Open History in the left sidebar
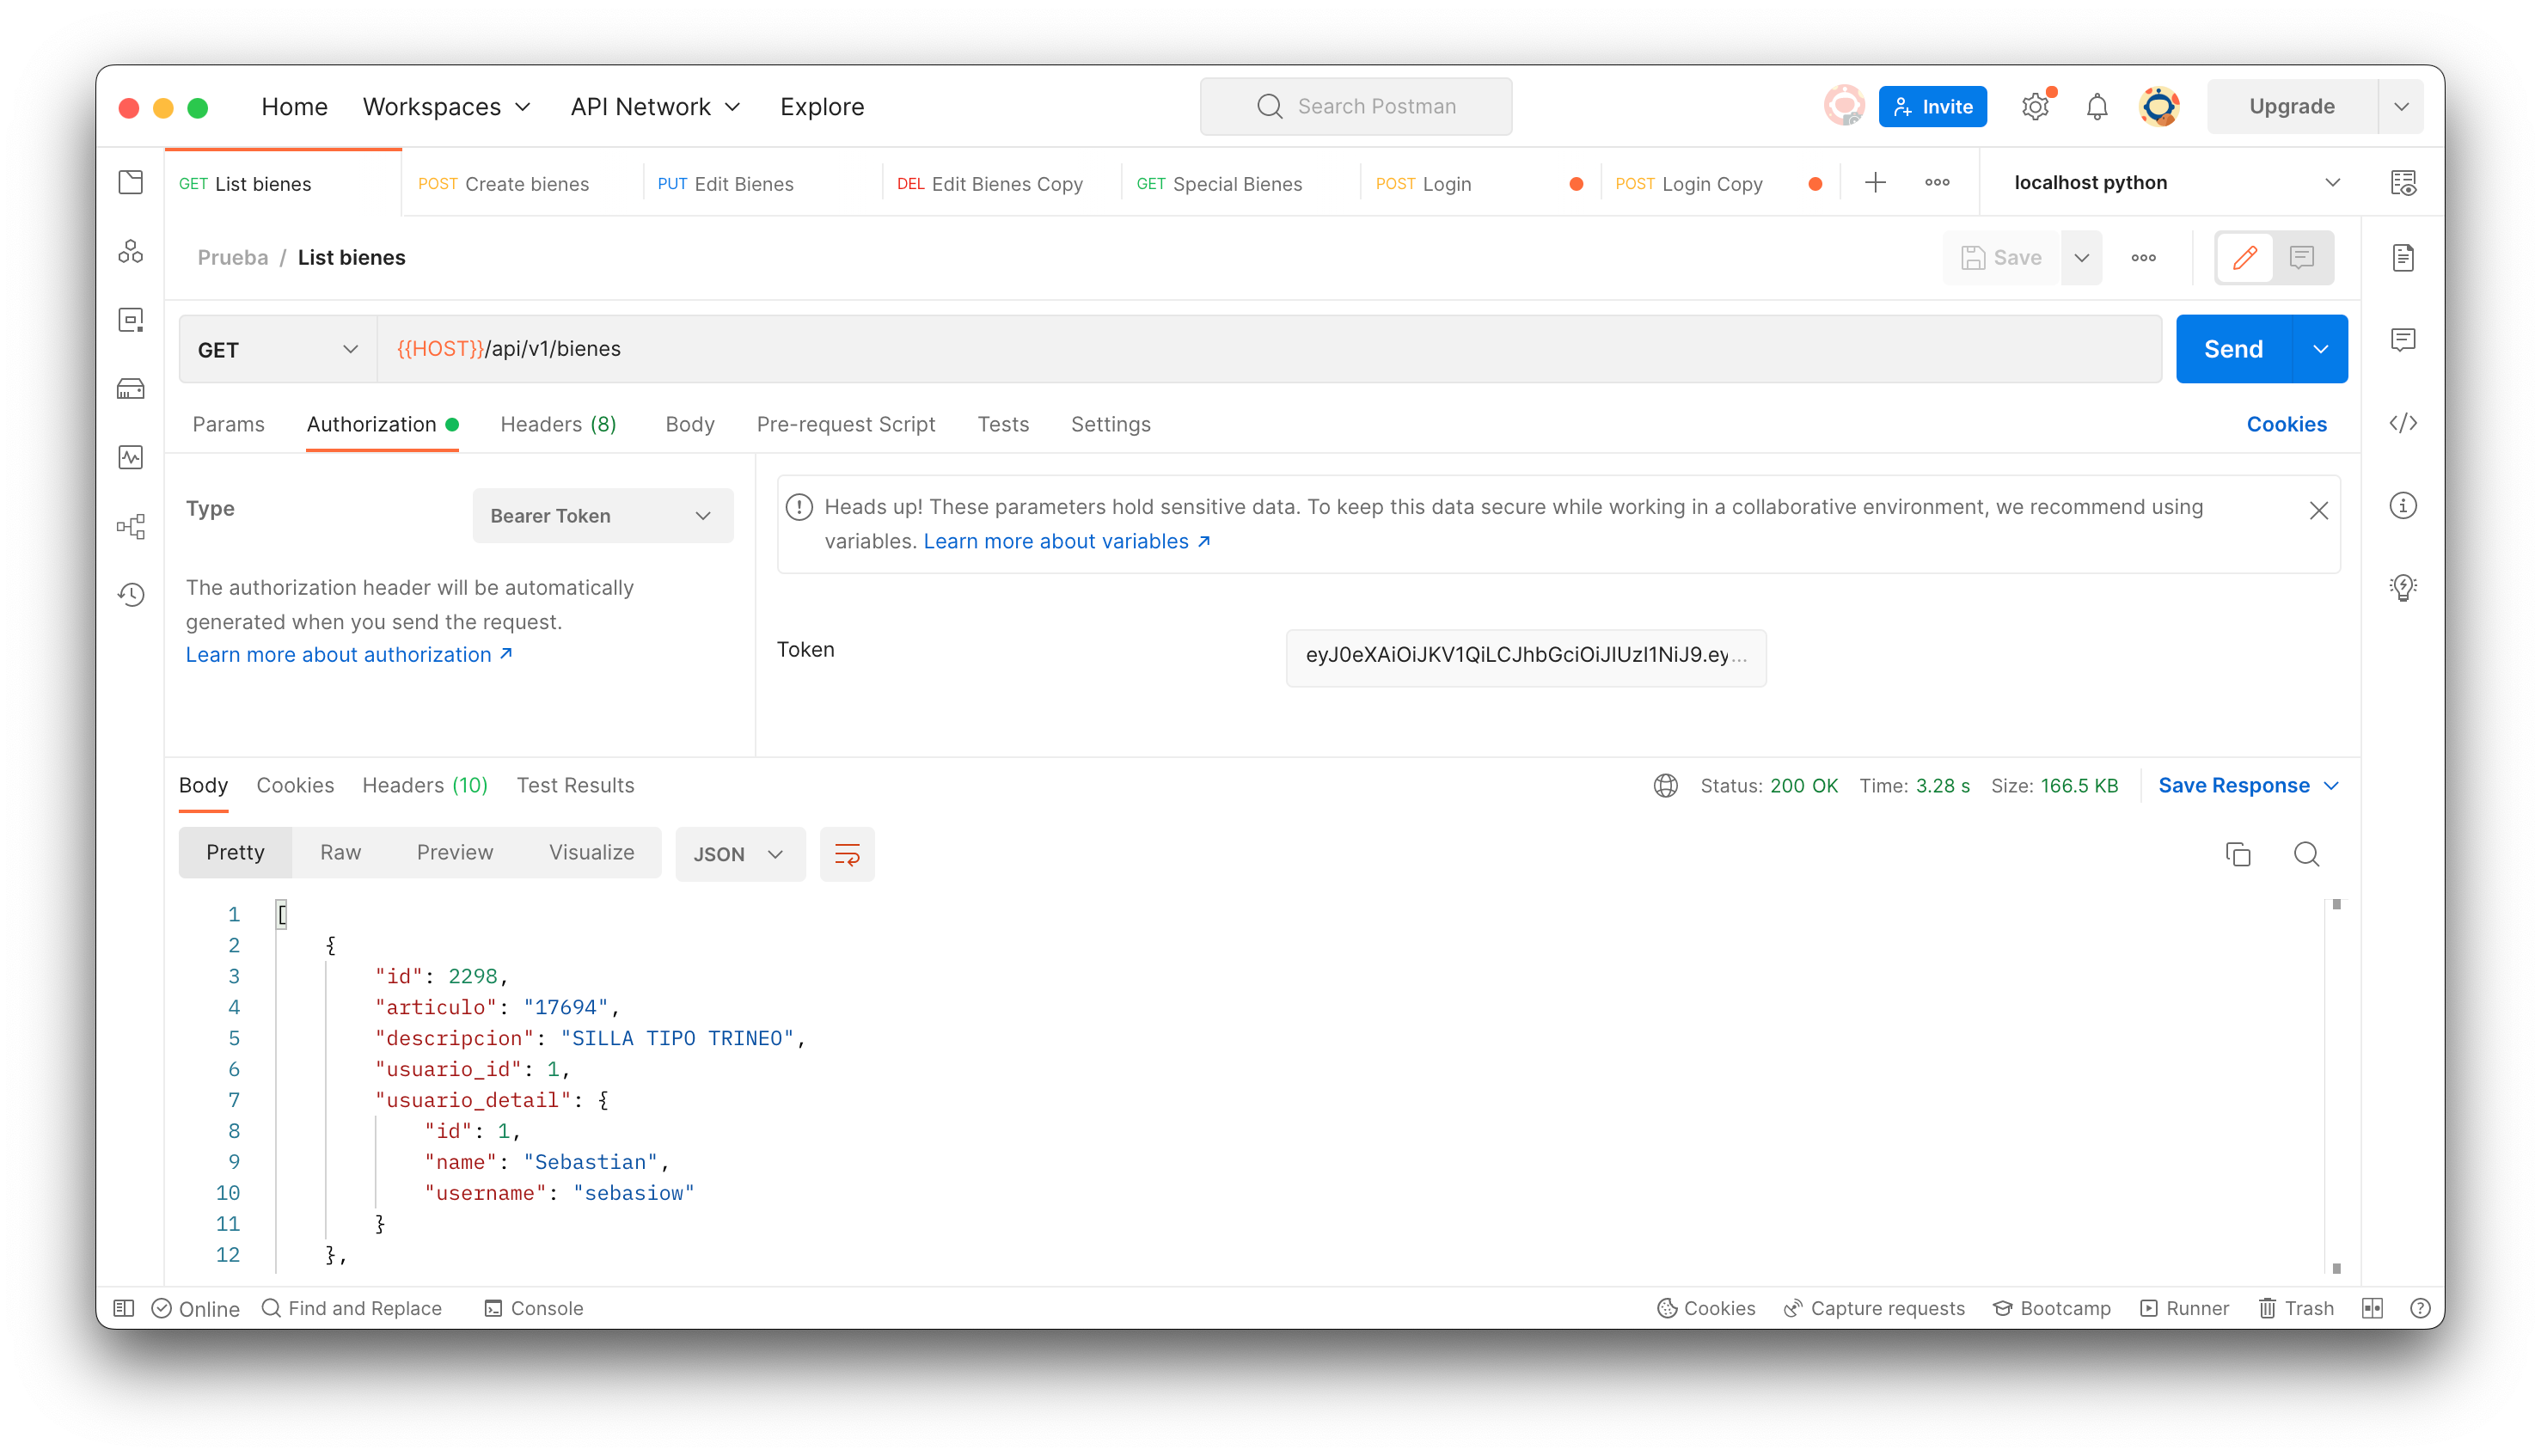Screen dimensions: 2541x1456 (x=131, y=594)
